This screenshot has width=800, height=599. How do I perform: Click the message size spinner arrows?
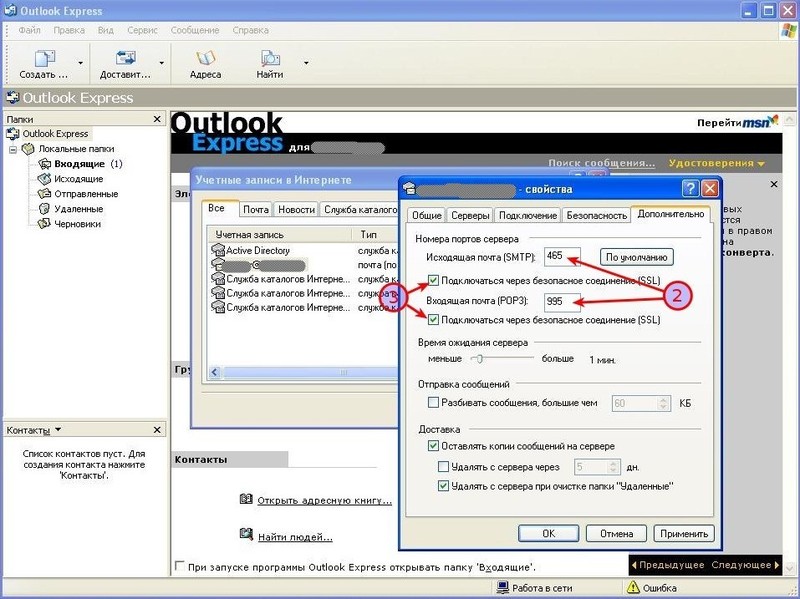pyautogui.click(x=663, y=403)
